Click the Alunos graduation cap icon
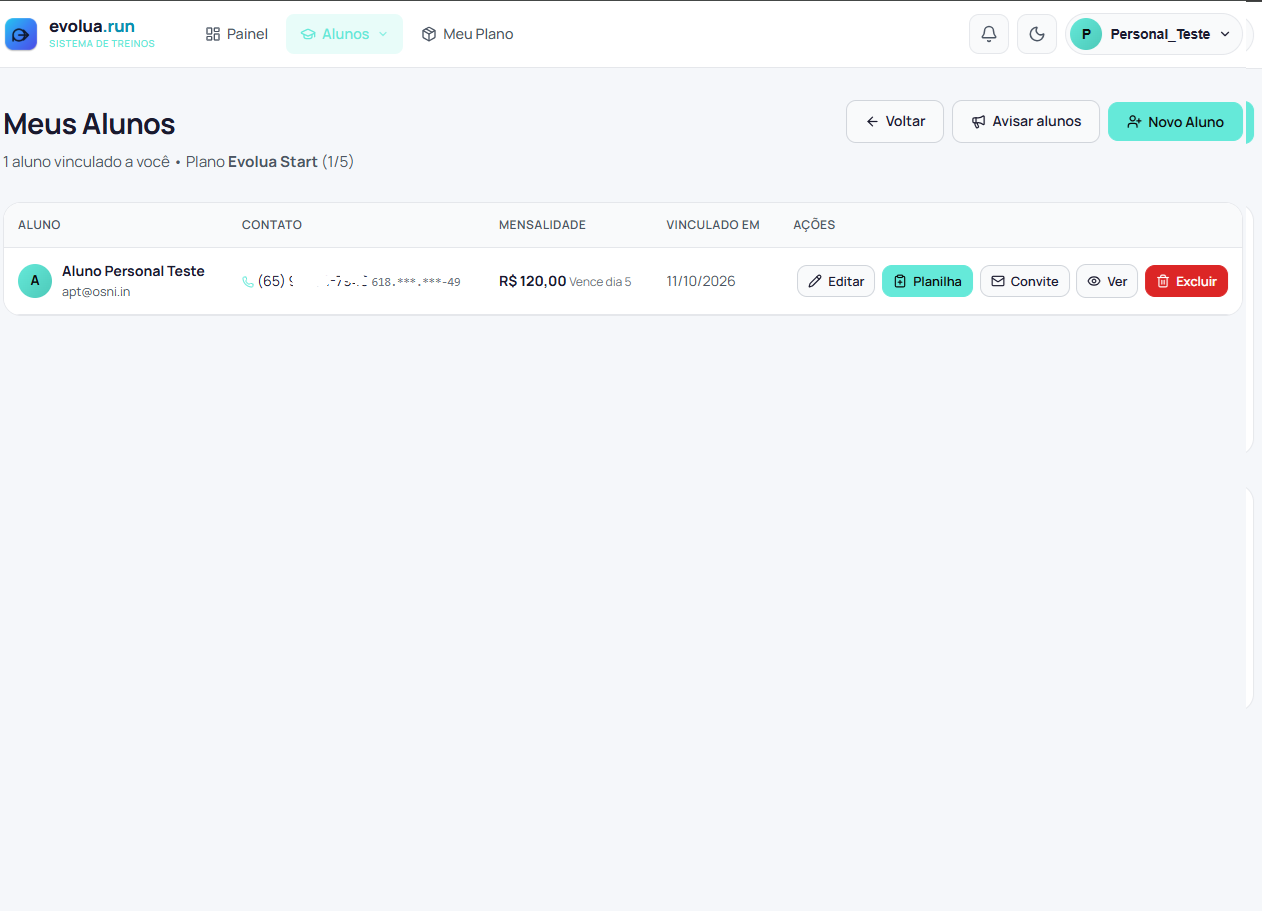The height and width of the screenshot is (911, 1262). point(308,34)
